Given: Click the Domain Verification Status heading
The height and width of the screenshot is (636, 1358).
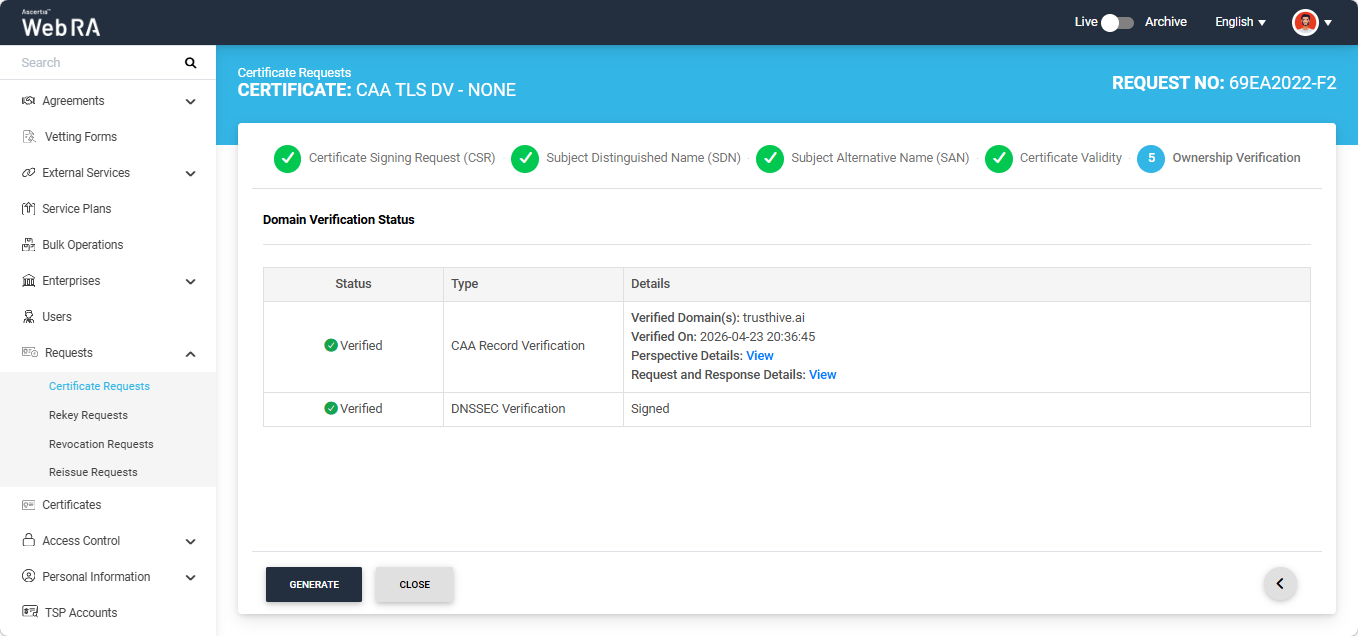Looking at the screenshot, I should point(339,220).
